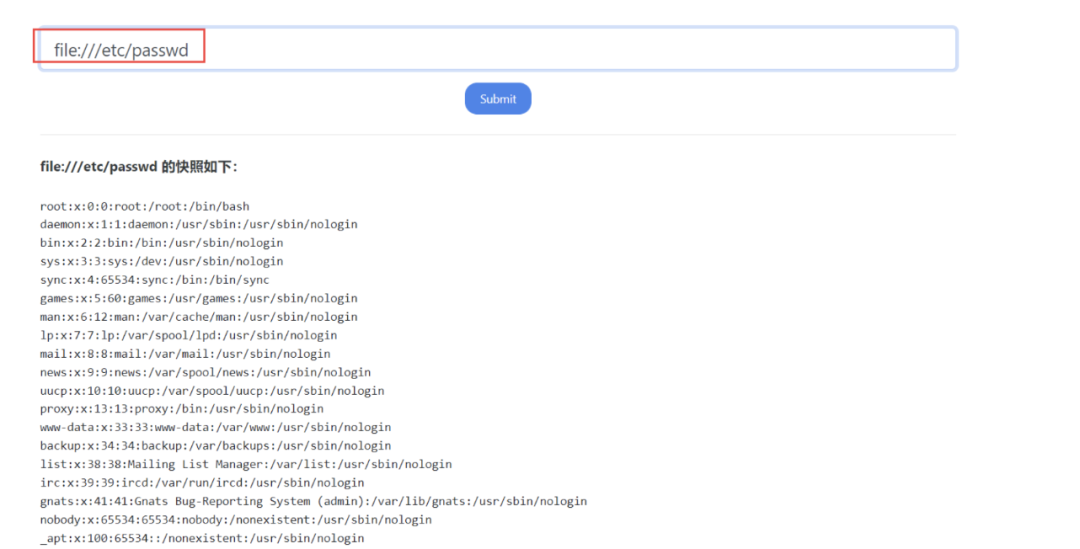Click the mail:x:8:8 entry line
Viewport: 1080px width, 549px height.
185,353
